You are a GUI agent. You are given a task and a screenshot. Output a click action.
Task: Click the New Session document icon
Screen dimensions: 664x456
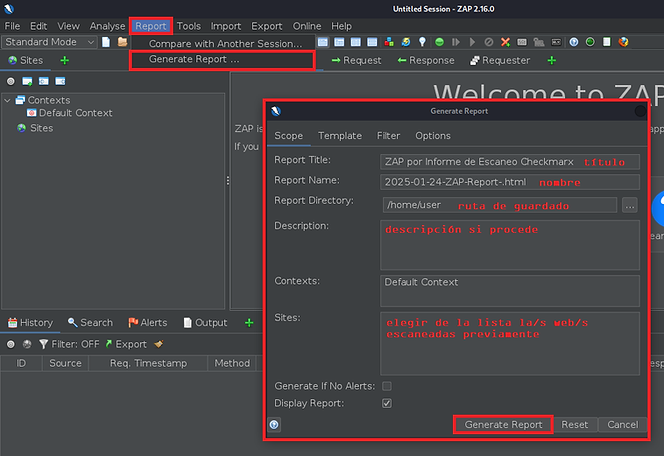106,42
